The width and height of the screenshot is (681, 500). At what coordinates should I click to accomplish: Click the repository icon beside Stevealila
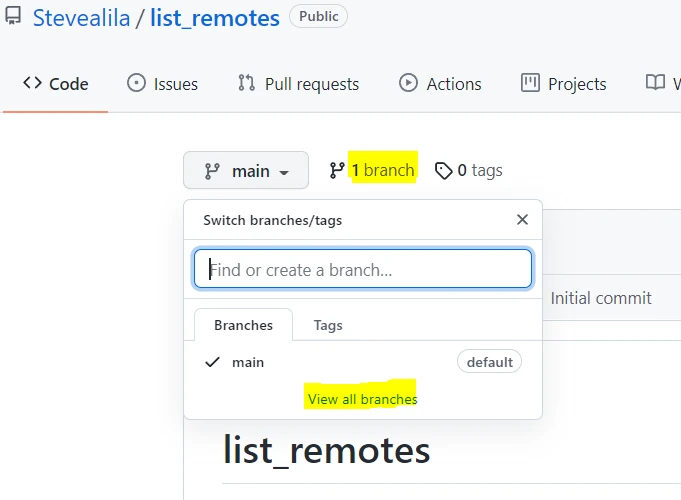click(13, 18)
